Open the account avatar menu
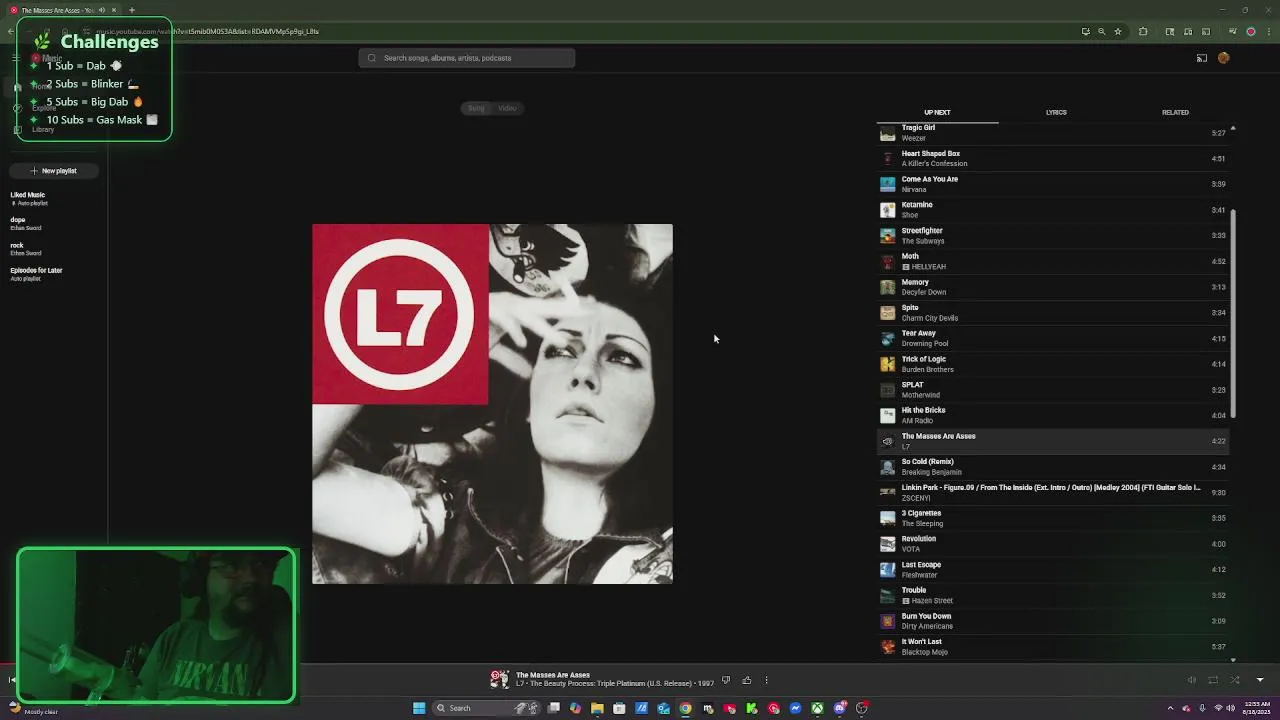 click(1223, 58)
